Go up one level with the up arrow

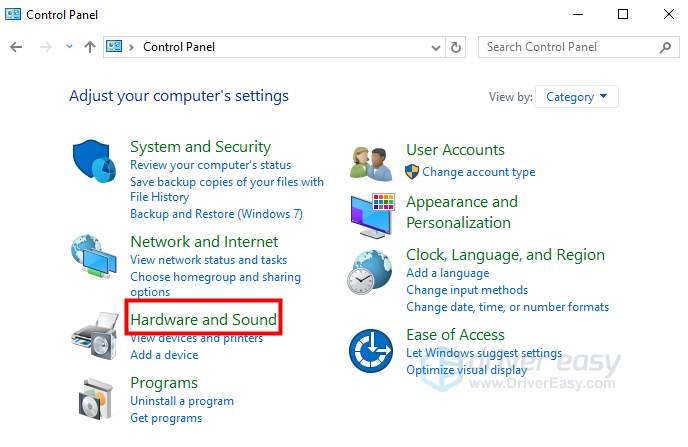click(x=90, y=47)
